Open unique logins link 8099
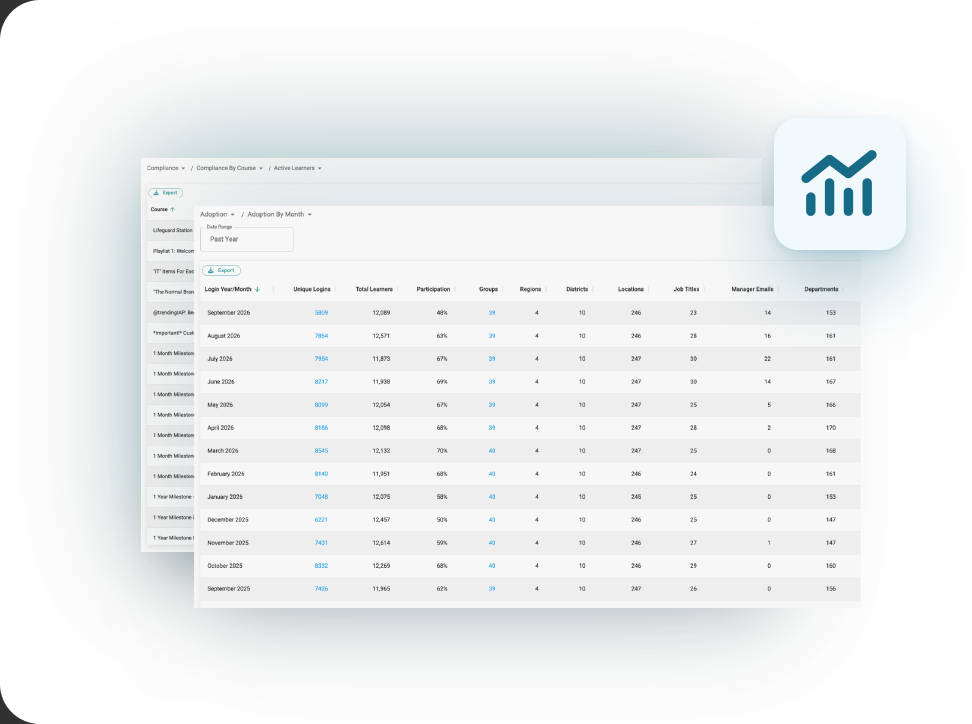The image size is (972, 724). (321, 405)
